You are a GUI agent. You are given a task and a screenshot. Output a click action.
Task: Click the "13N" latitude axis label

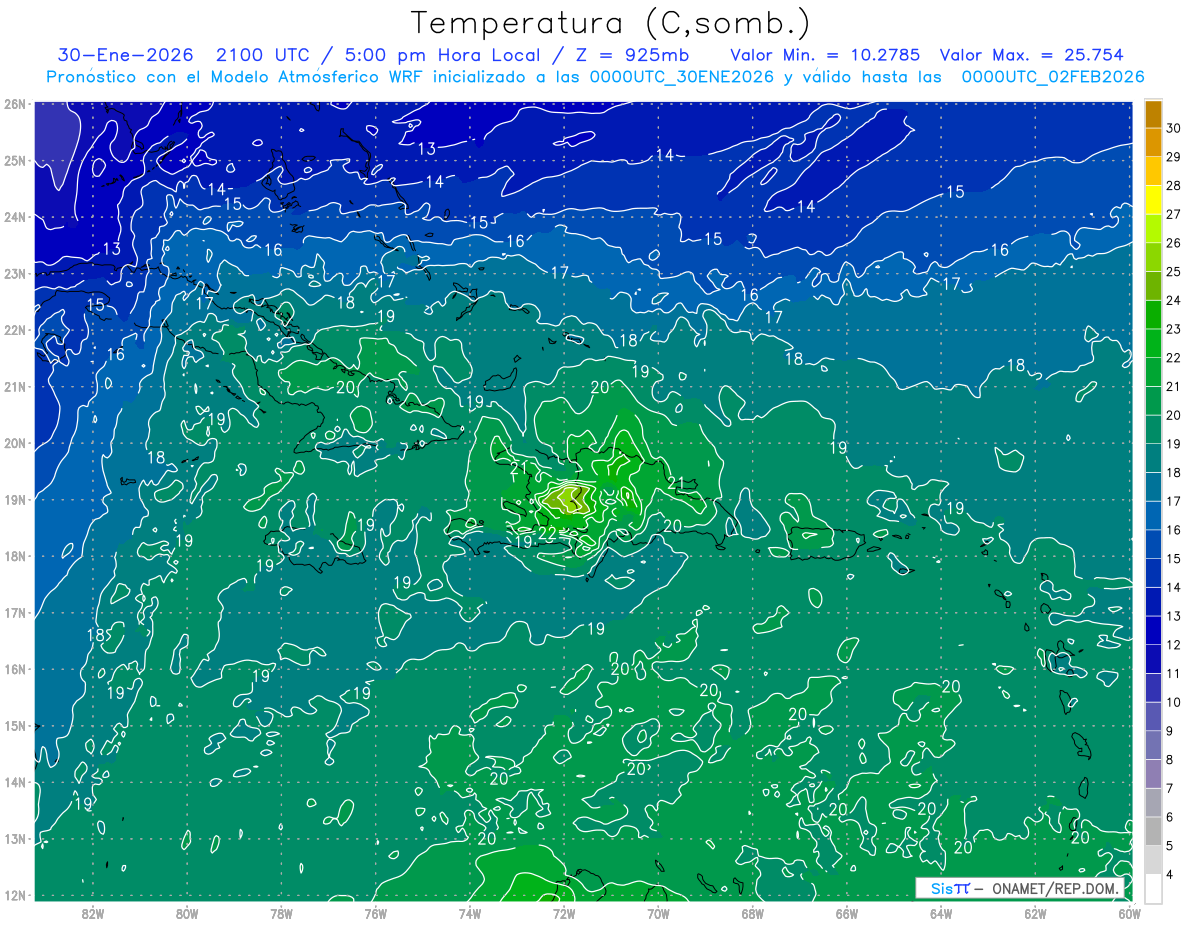pos(15,839)
